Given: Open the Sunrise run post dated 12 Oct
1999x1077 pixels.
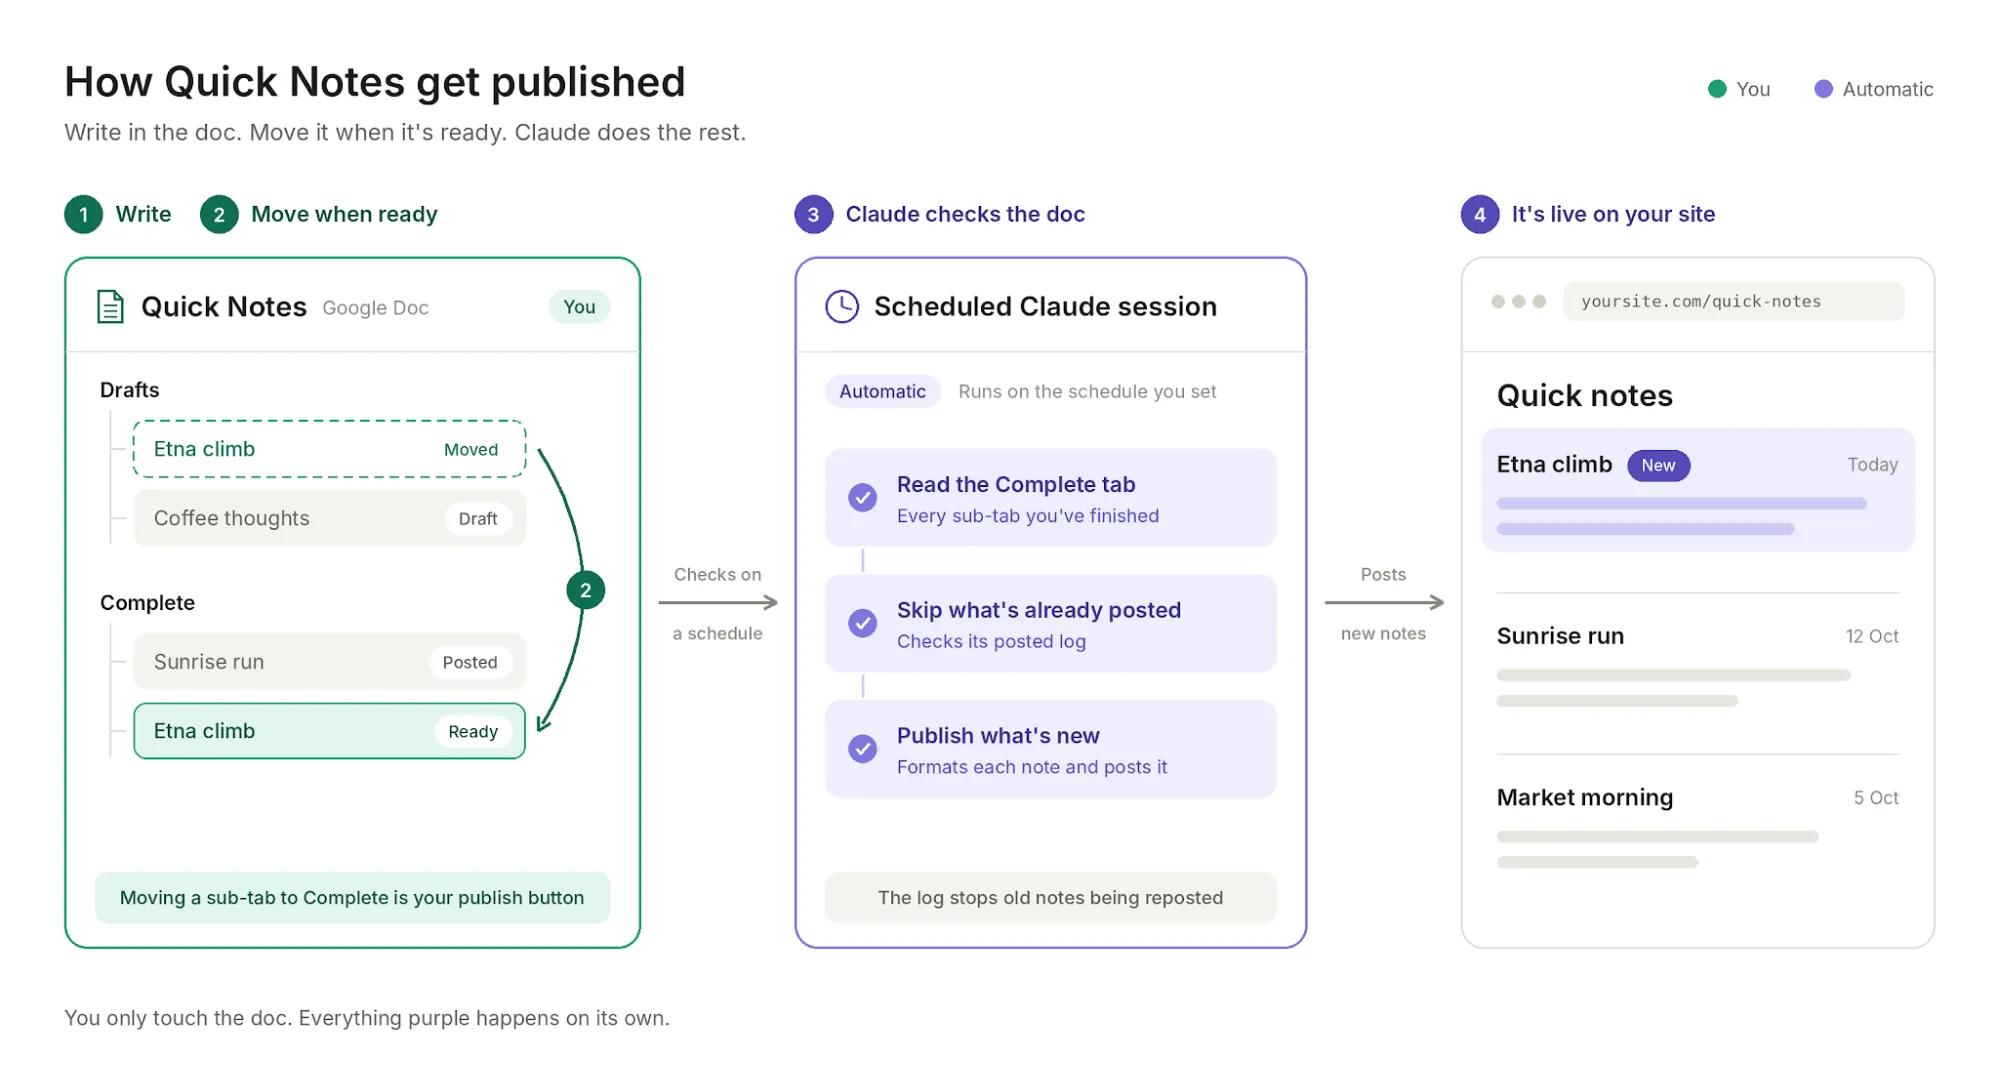Looking at the screenshot, I should click(x=1697, y=665).
